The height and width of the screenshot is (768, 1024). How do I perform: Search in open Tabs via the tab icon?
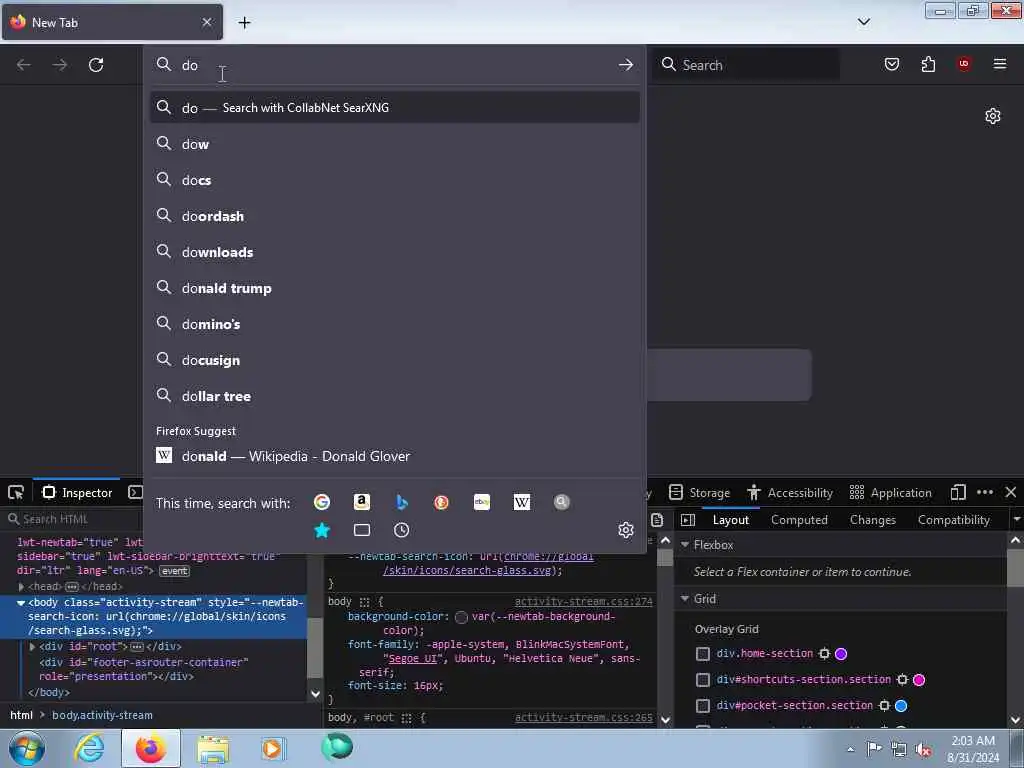[362, 530]
